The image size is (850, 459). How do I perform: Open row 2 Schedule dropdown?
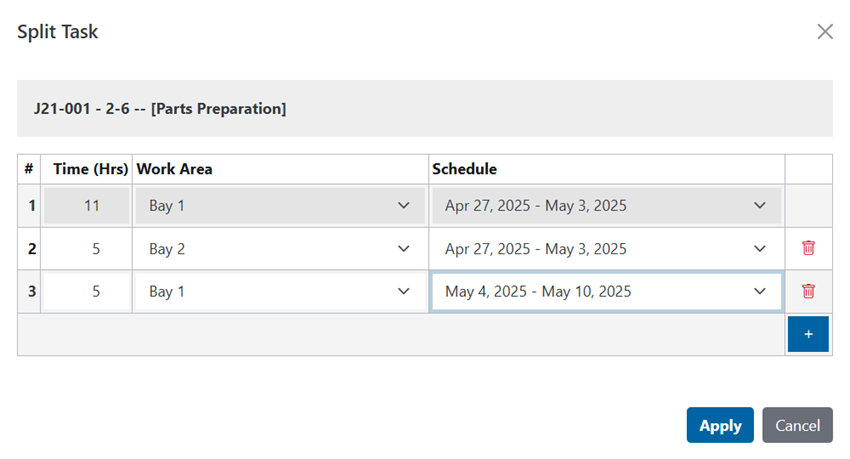pyautogui.click(x=606, y=249)
